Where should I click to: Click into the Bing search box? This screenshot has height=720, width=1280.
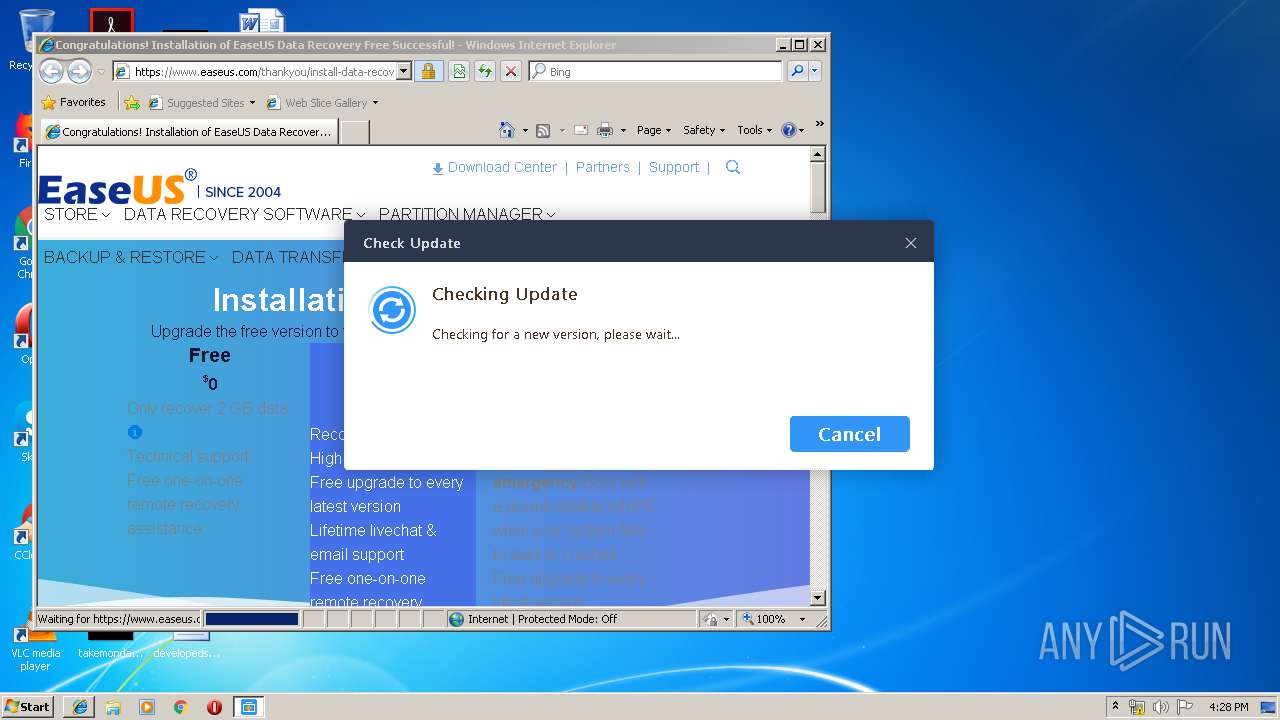(x=656, y=71)
